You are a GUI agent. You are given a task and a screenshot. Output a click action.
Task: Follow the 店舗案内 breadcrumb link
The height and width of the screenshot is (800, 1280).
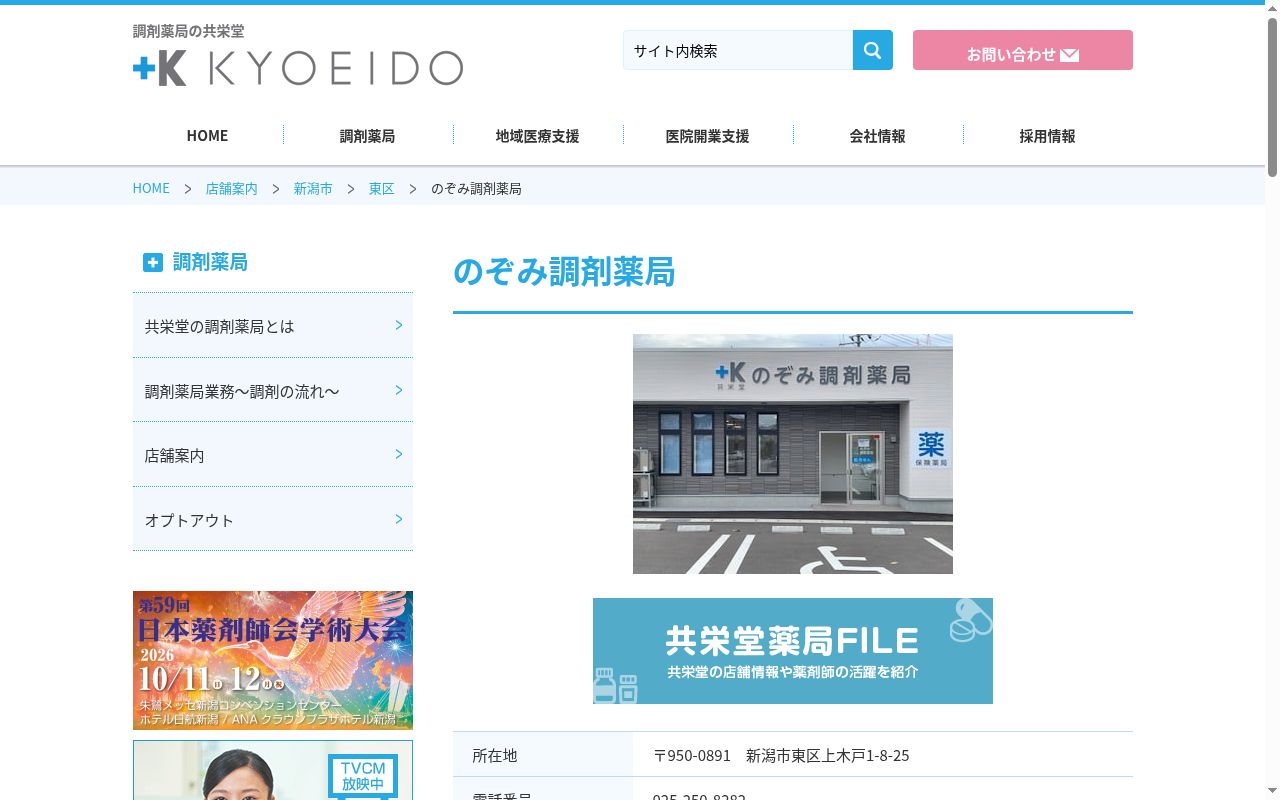pos(231,188)
